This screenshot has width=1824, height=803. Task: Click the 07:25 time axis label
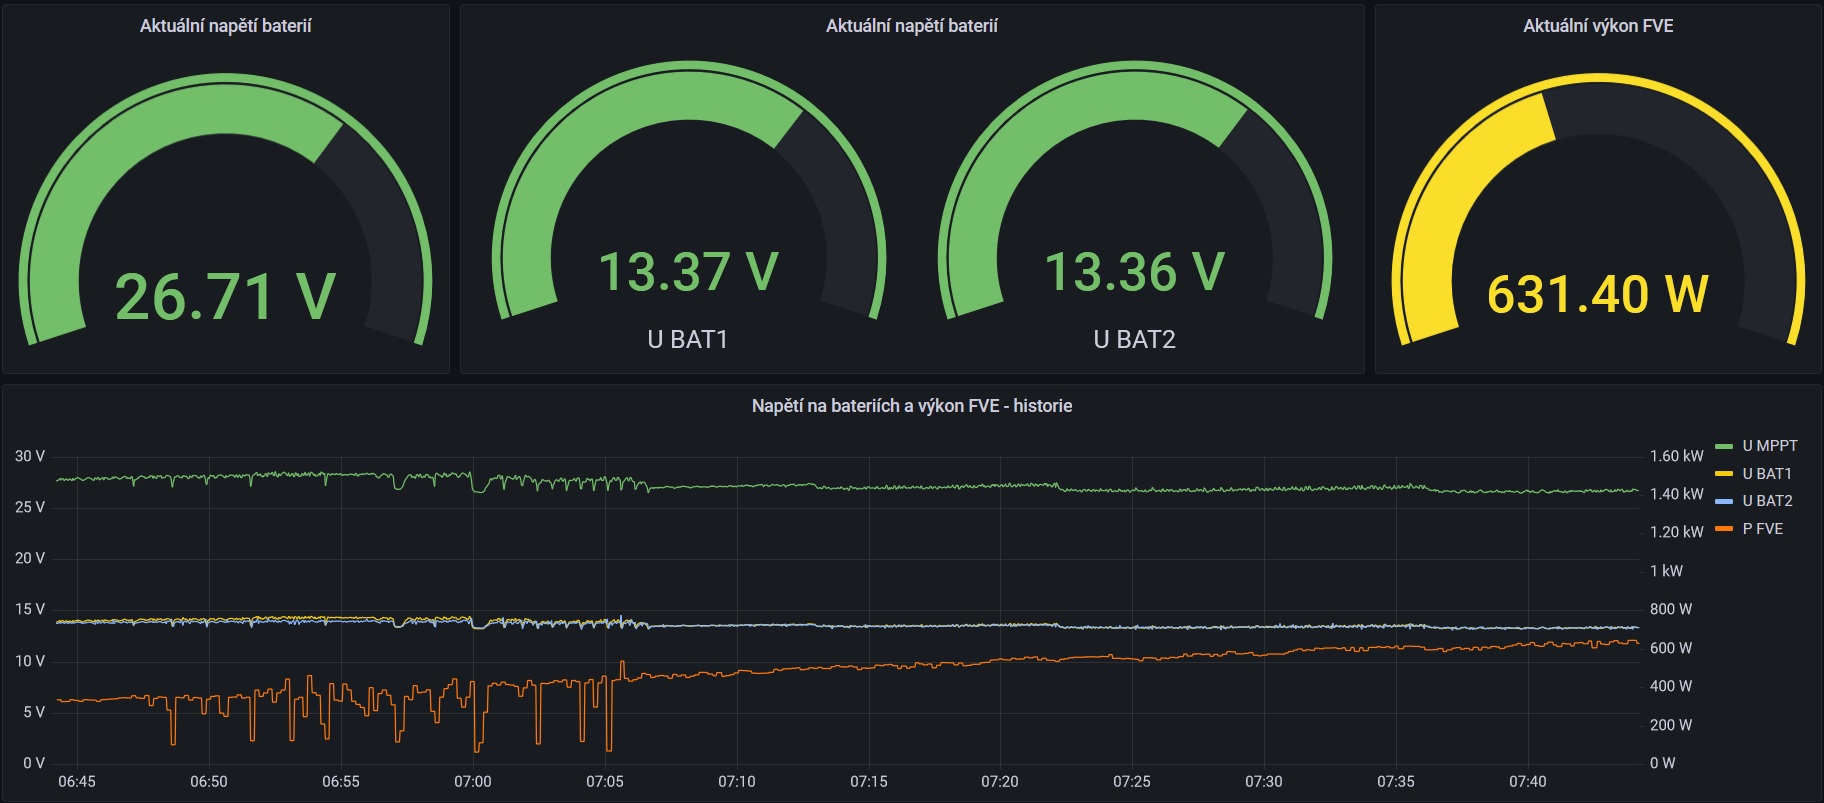tap(1132, 782)
